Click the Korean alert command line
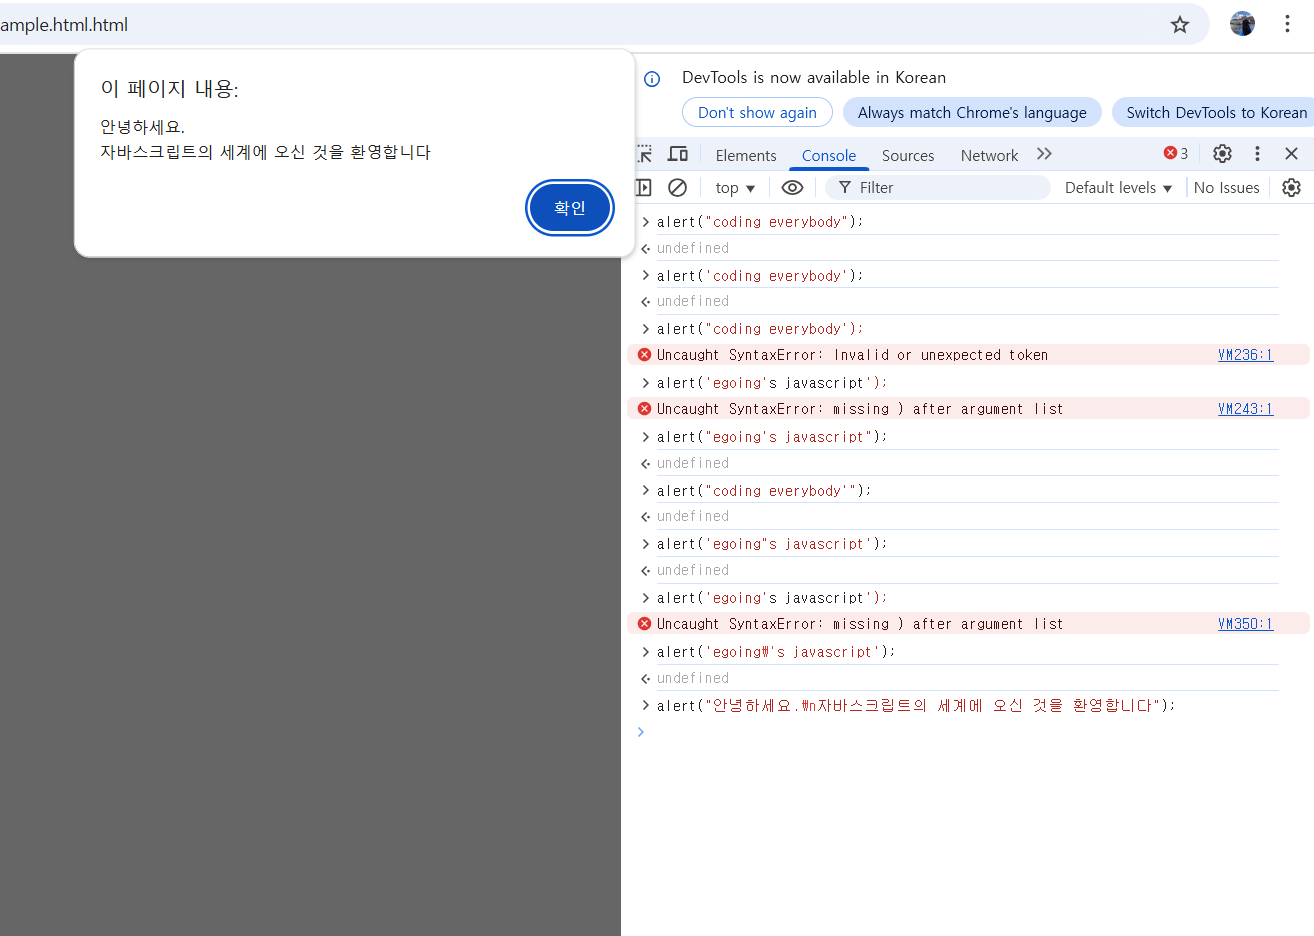Image resolution: width=1314 pixels, height=936 pixels. point(916,706)
